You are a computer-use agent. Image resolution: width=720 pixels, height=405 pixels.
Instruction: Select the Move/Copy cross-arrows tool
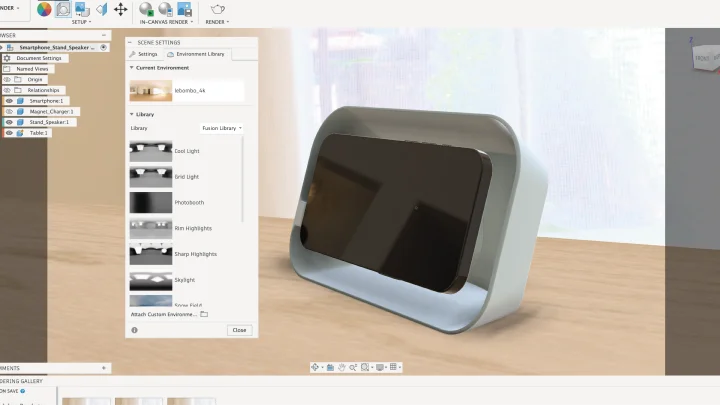(x=121, y=9)
